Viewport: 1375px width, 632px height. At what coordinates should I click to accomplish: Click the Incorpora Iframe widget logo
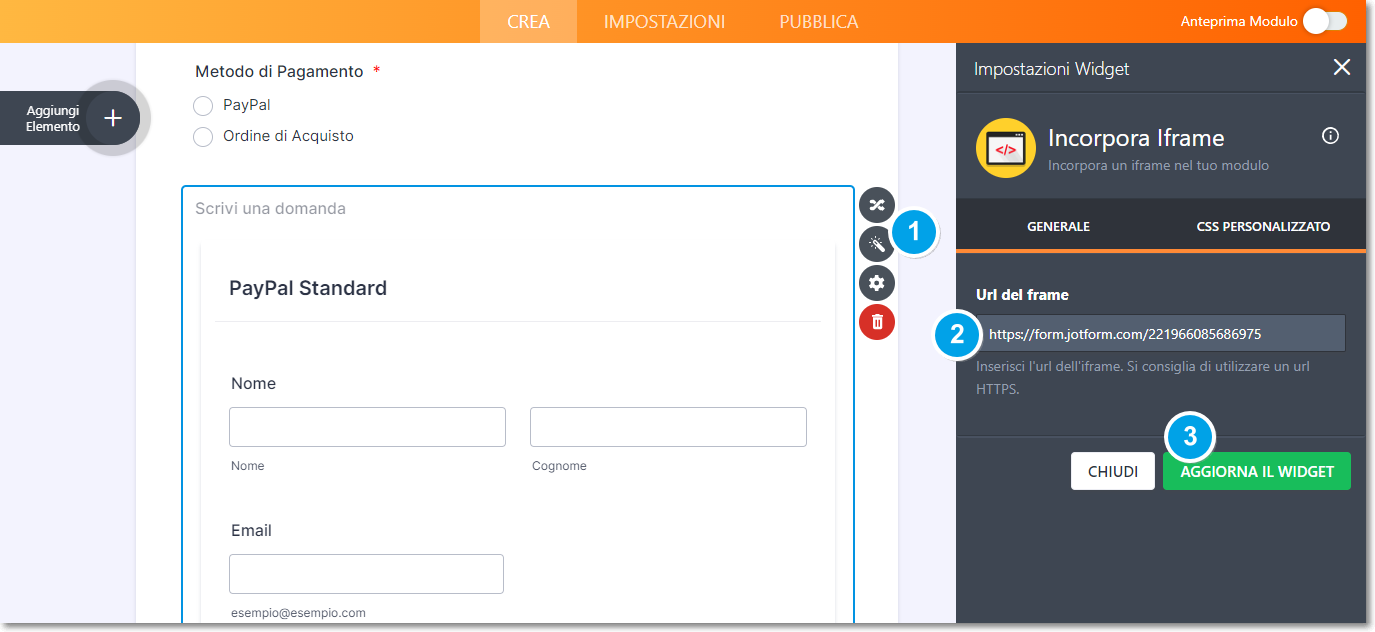coord(1006,148)
